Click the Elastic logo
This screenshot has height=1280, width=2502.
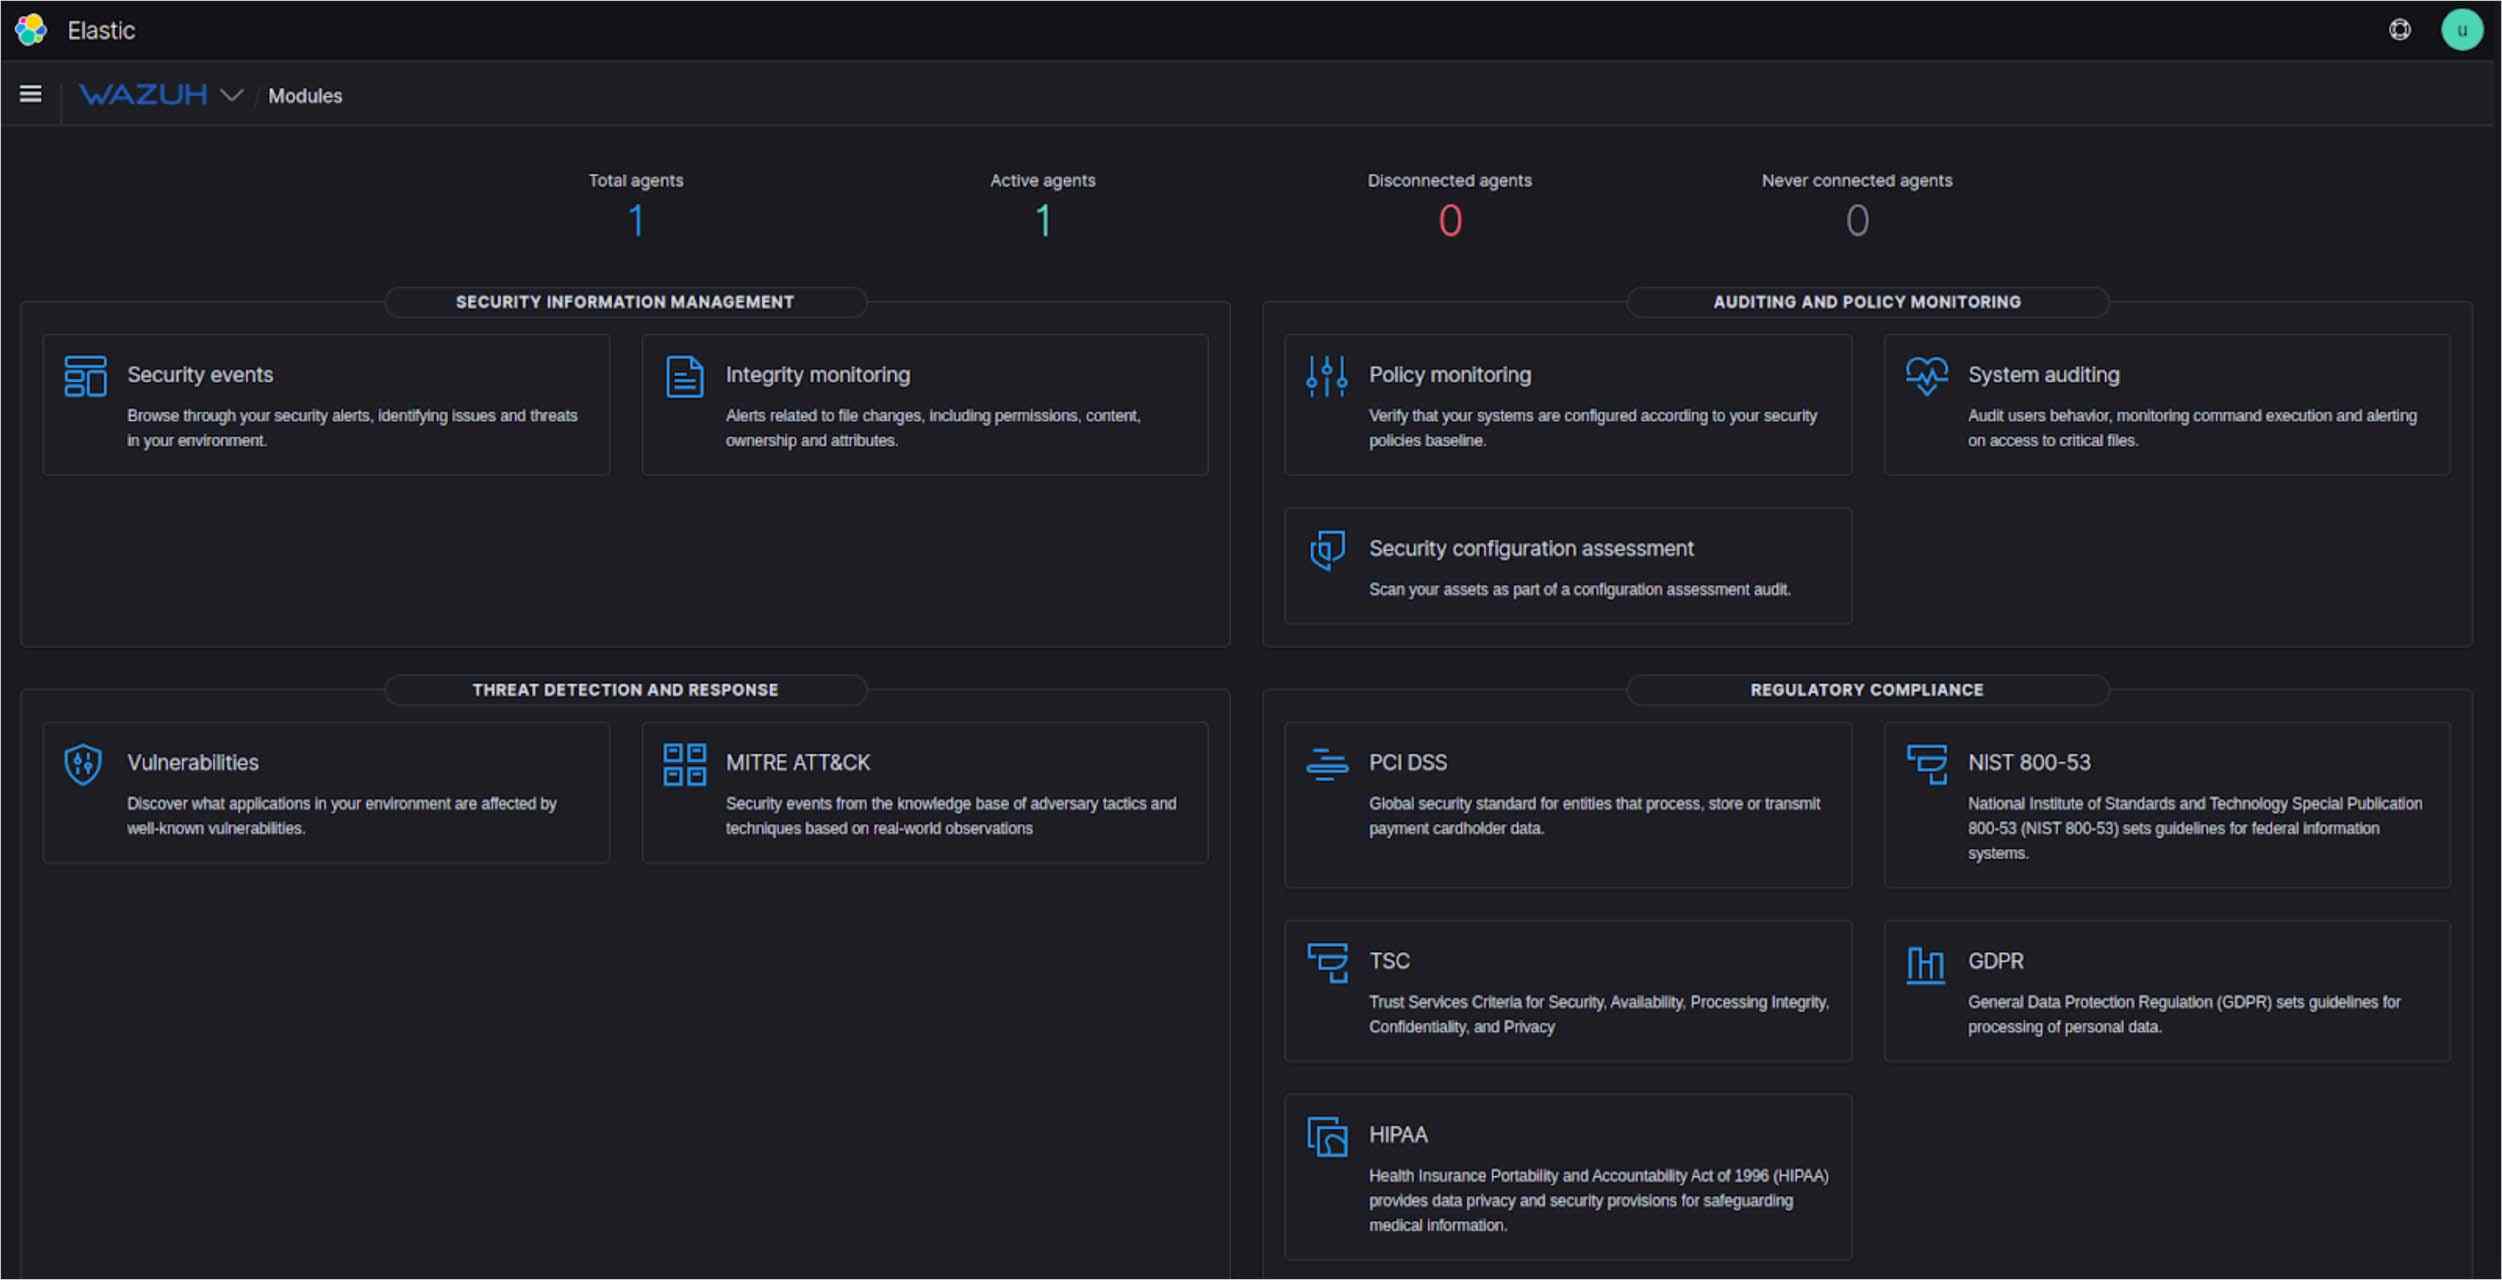tap(30, 30)
